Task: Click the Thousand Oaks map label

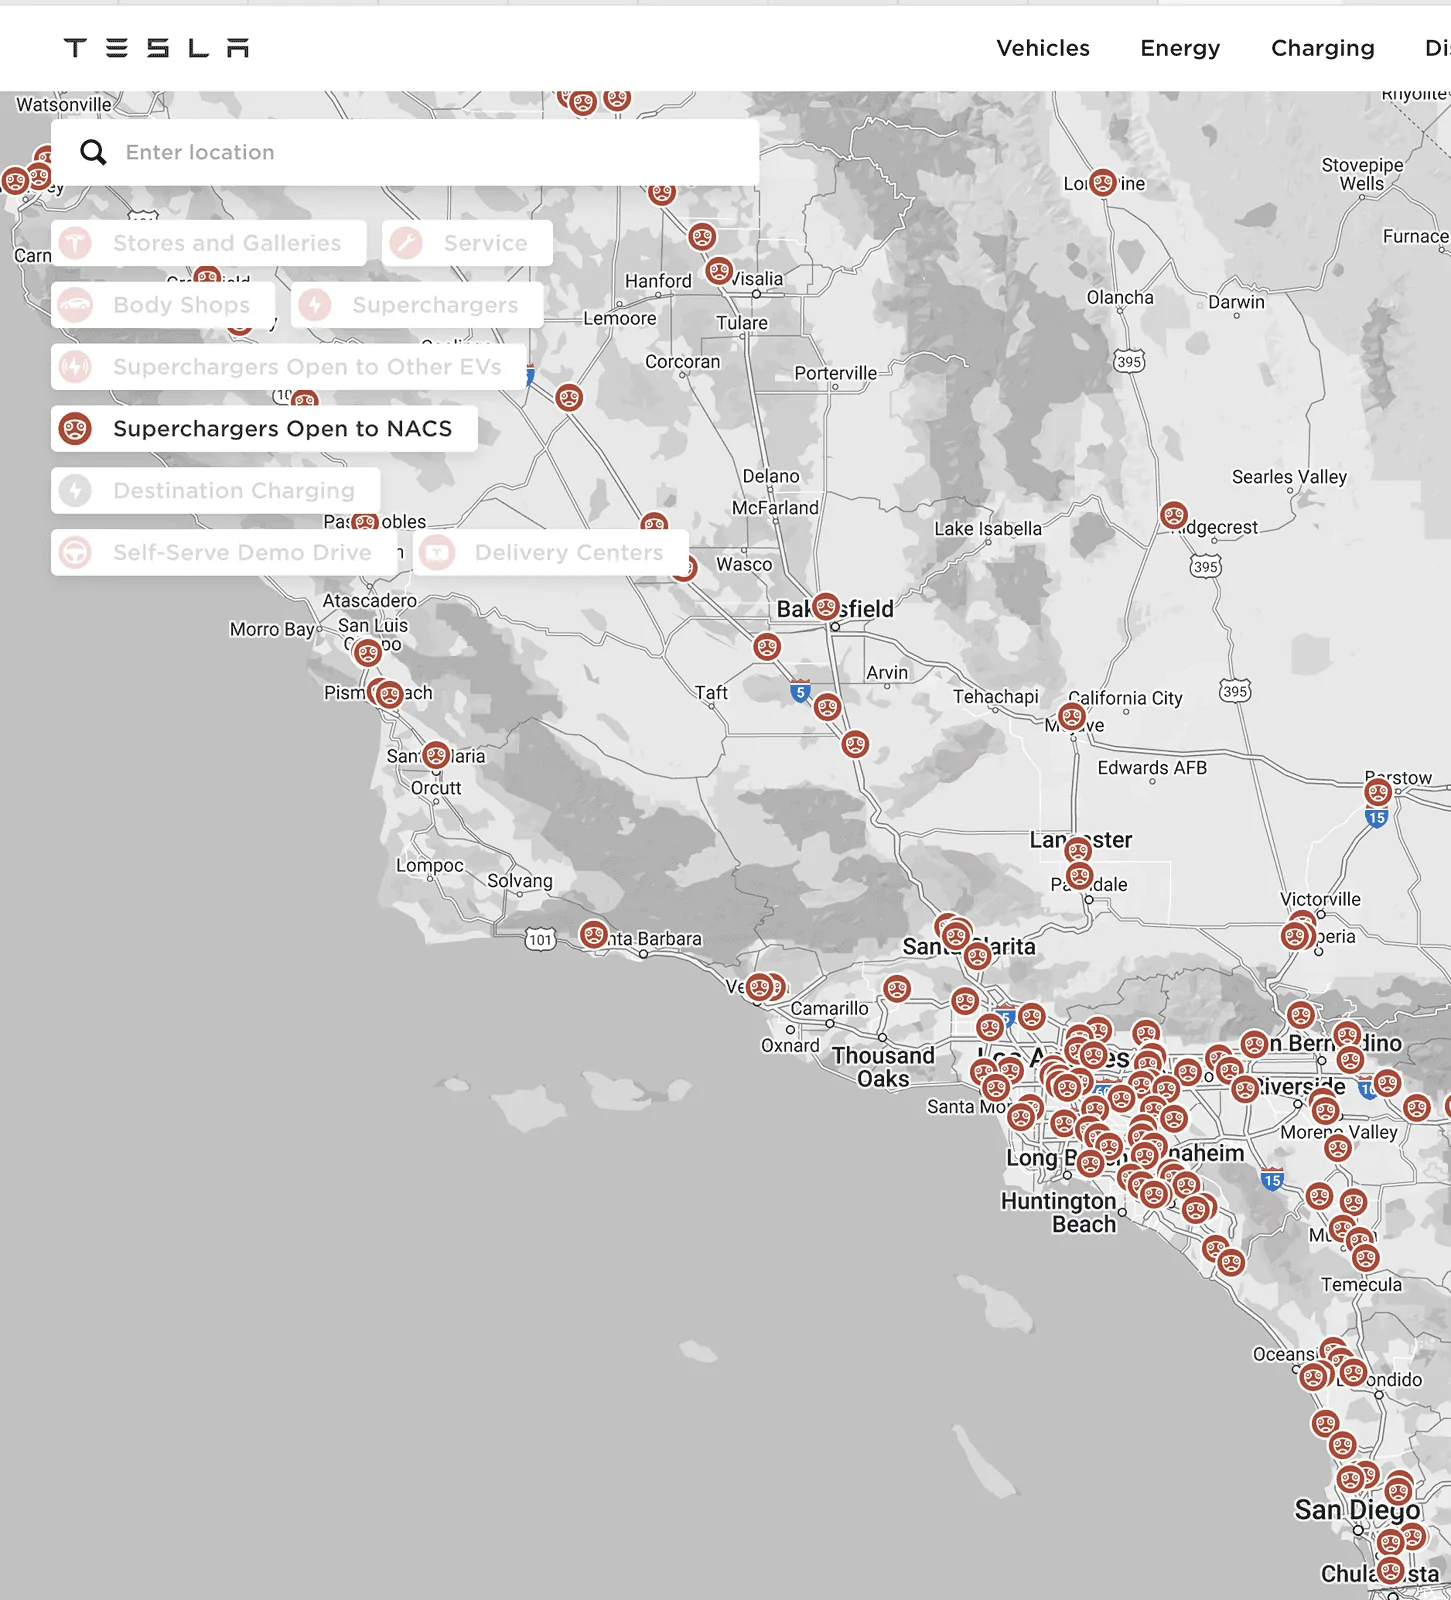Action: coord(884,1067)
